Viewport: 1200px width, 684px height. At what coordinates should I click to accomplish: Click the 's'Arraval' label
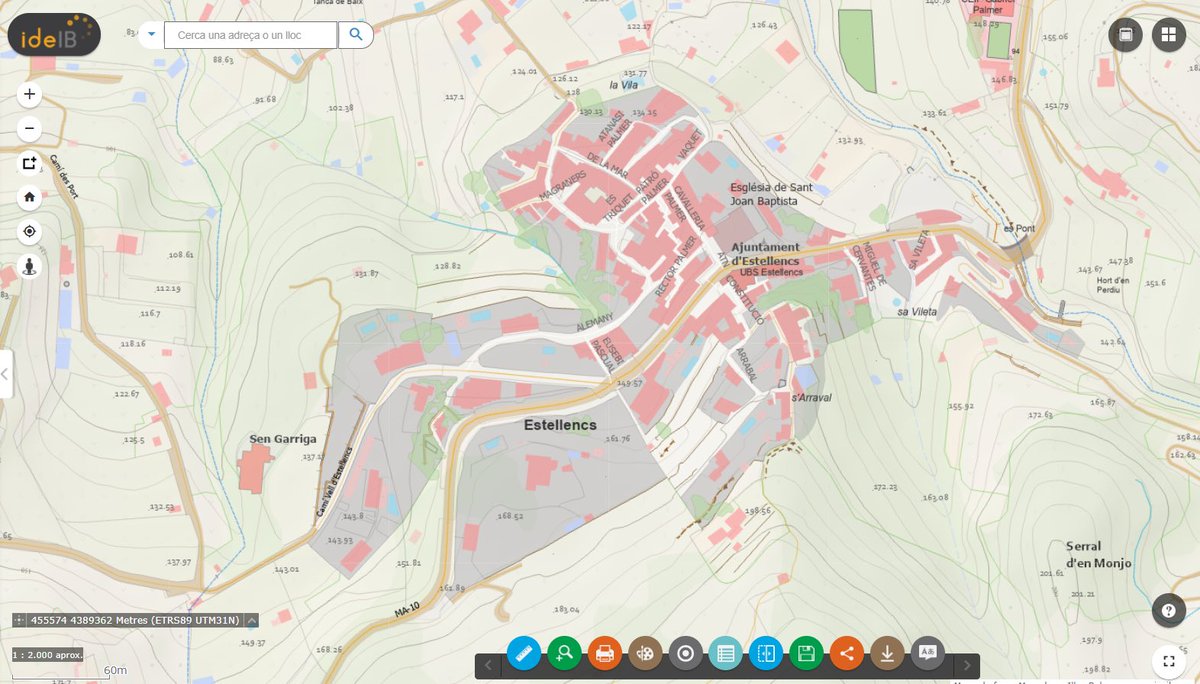coord(811,397)
